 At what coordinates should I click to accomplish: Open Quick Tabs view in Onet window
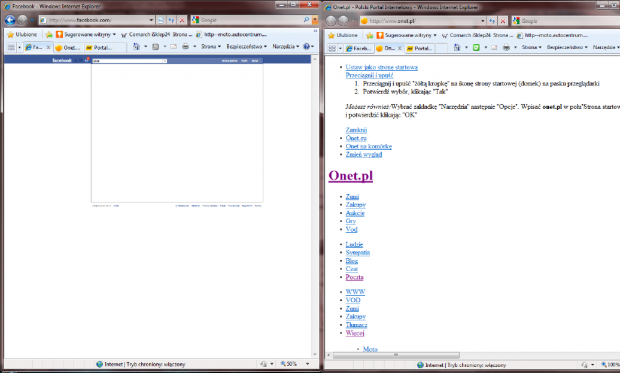(x=332, y=48)
